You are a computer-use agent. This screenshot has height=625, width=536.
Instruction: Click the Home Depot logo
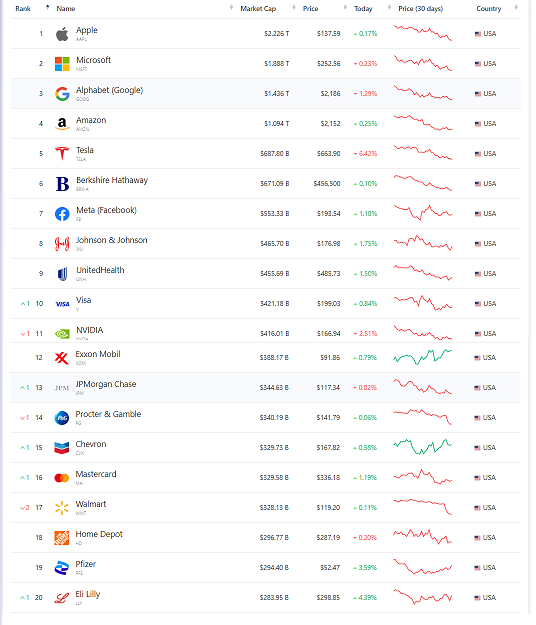[61, 538]
